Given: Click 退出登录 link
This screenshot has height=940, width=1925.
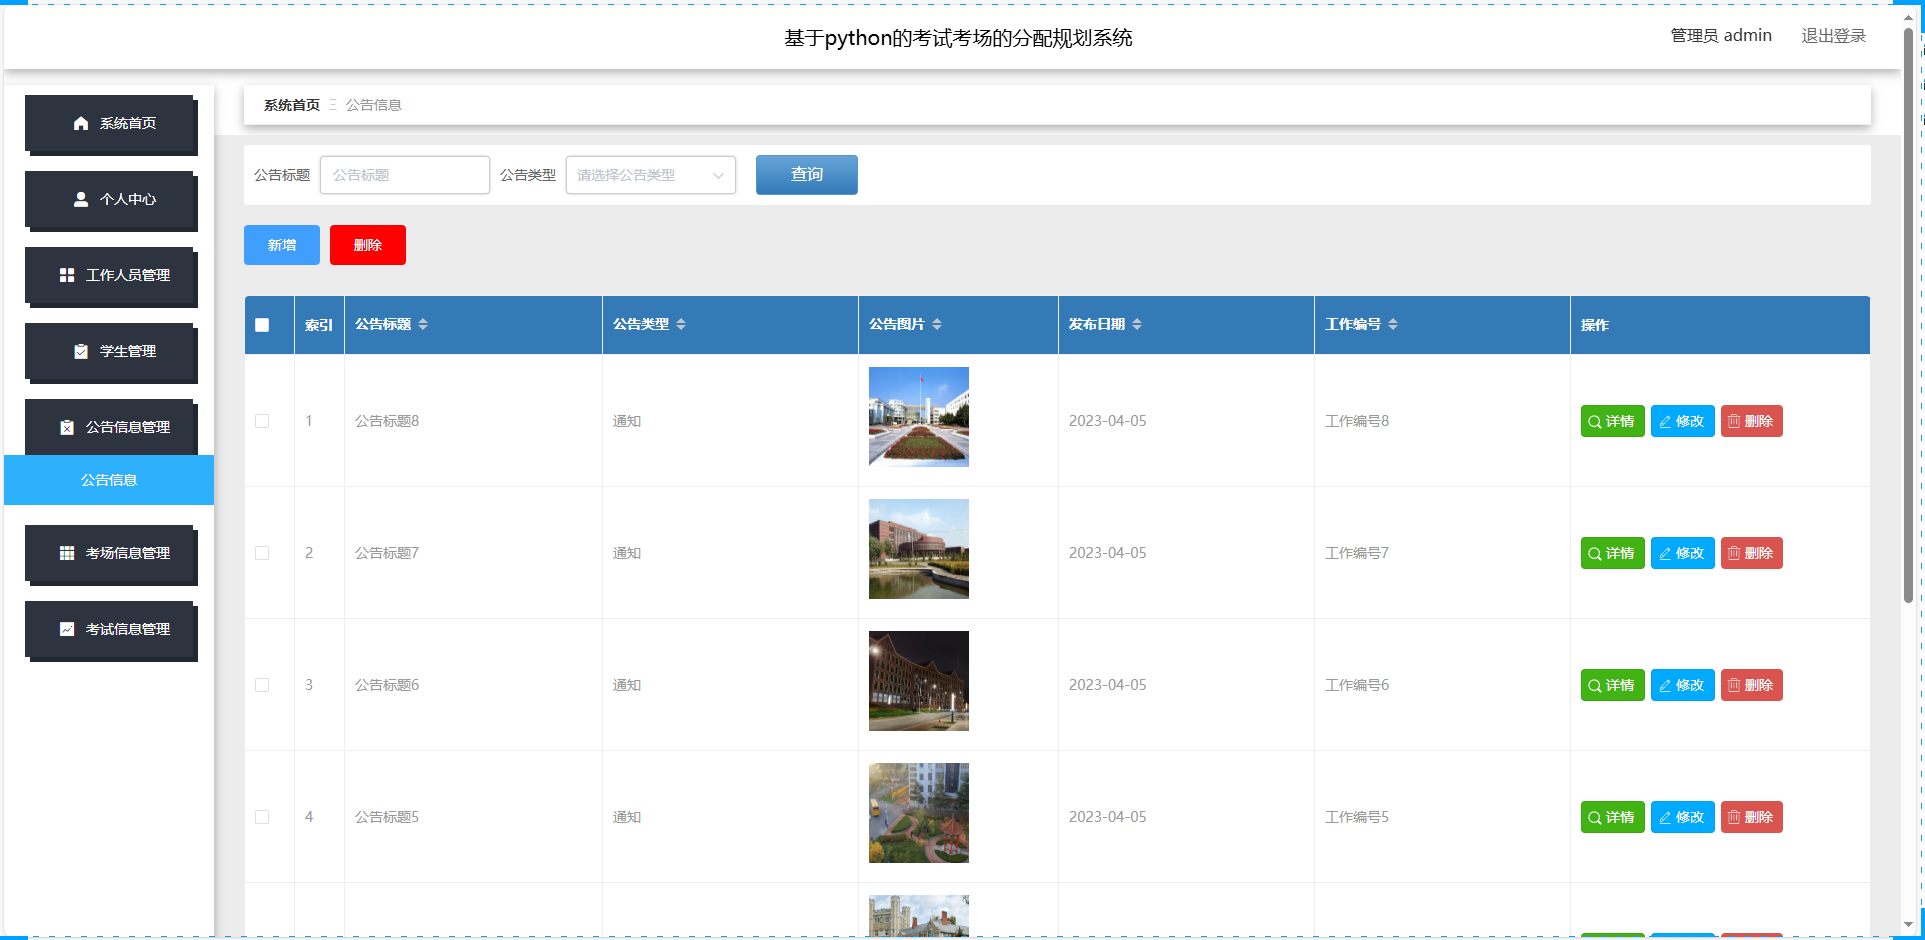Looking at the screenshot, I should pyautogui.click(x=1833, y=36).
